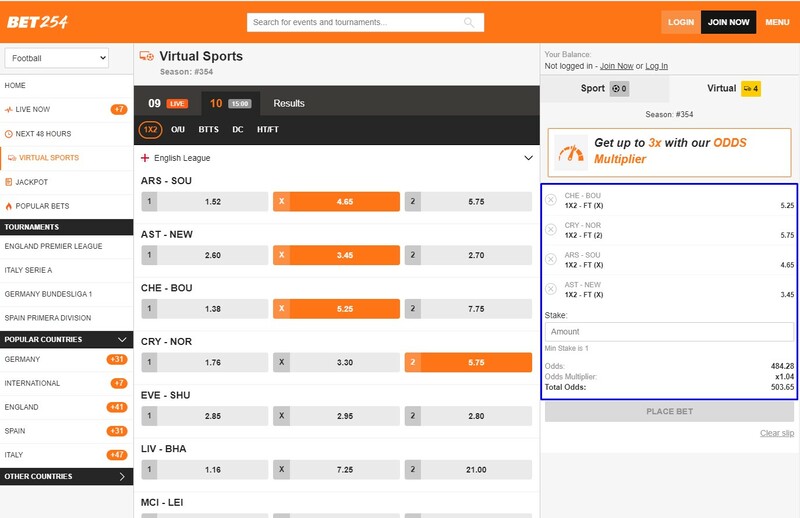Select GERMANY in popular countries
800x518 pixels.
pyautogui.click(x=66, y=359)
